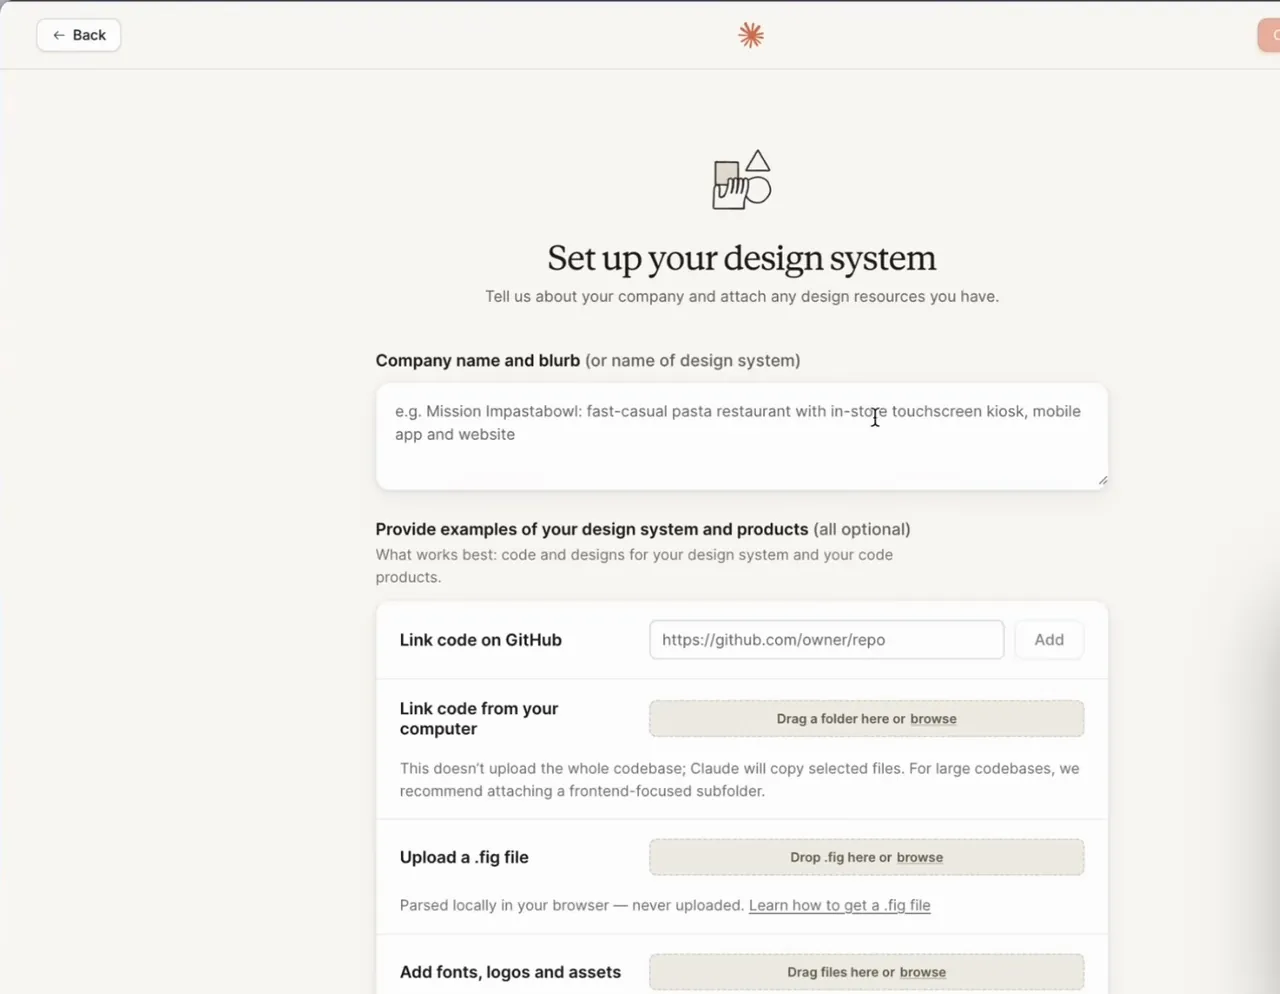Viewport: 1280px width, 994px height.
Task: Click the 'Company name and blurb' label
Action: (478, 360)
